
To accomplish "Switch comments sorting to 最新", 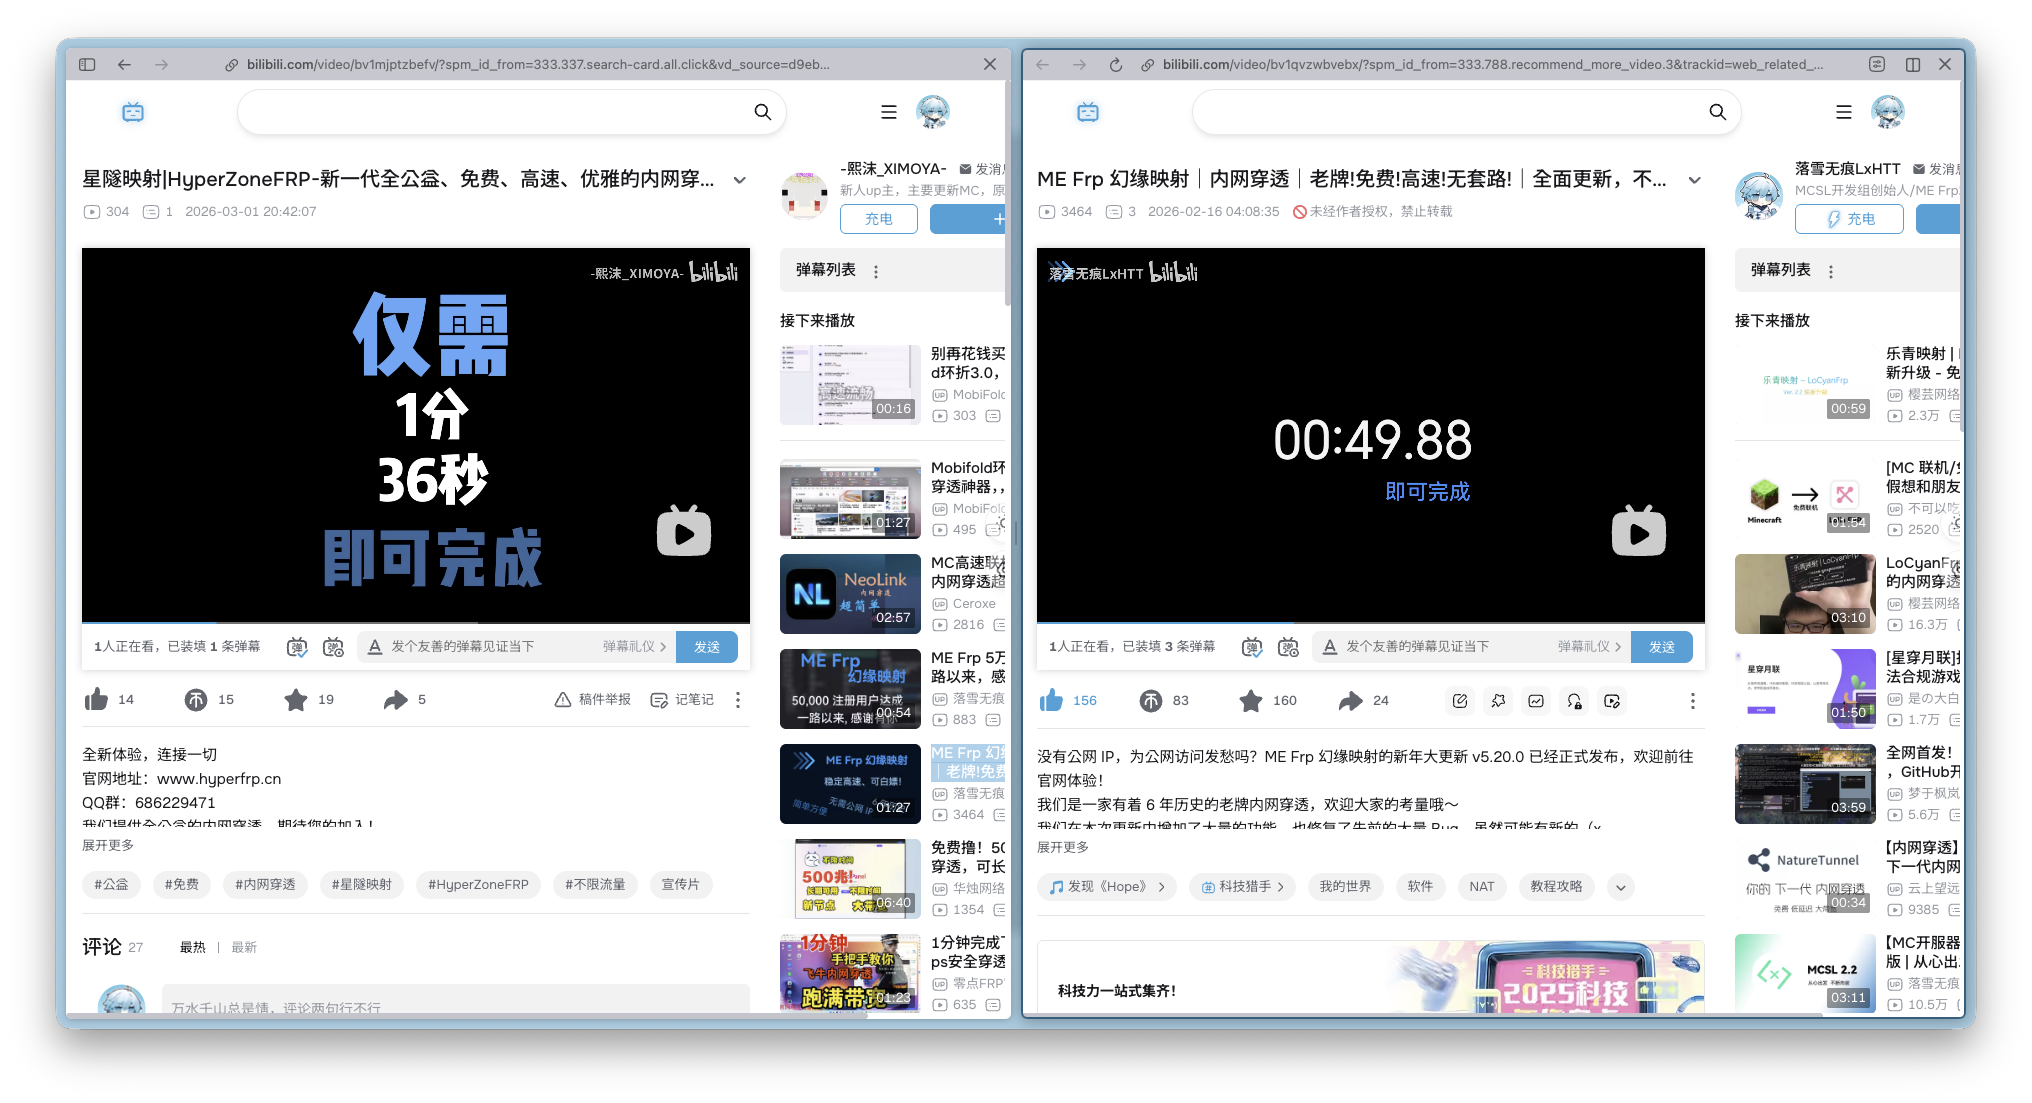I will point(244,947).
